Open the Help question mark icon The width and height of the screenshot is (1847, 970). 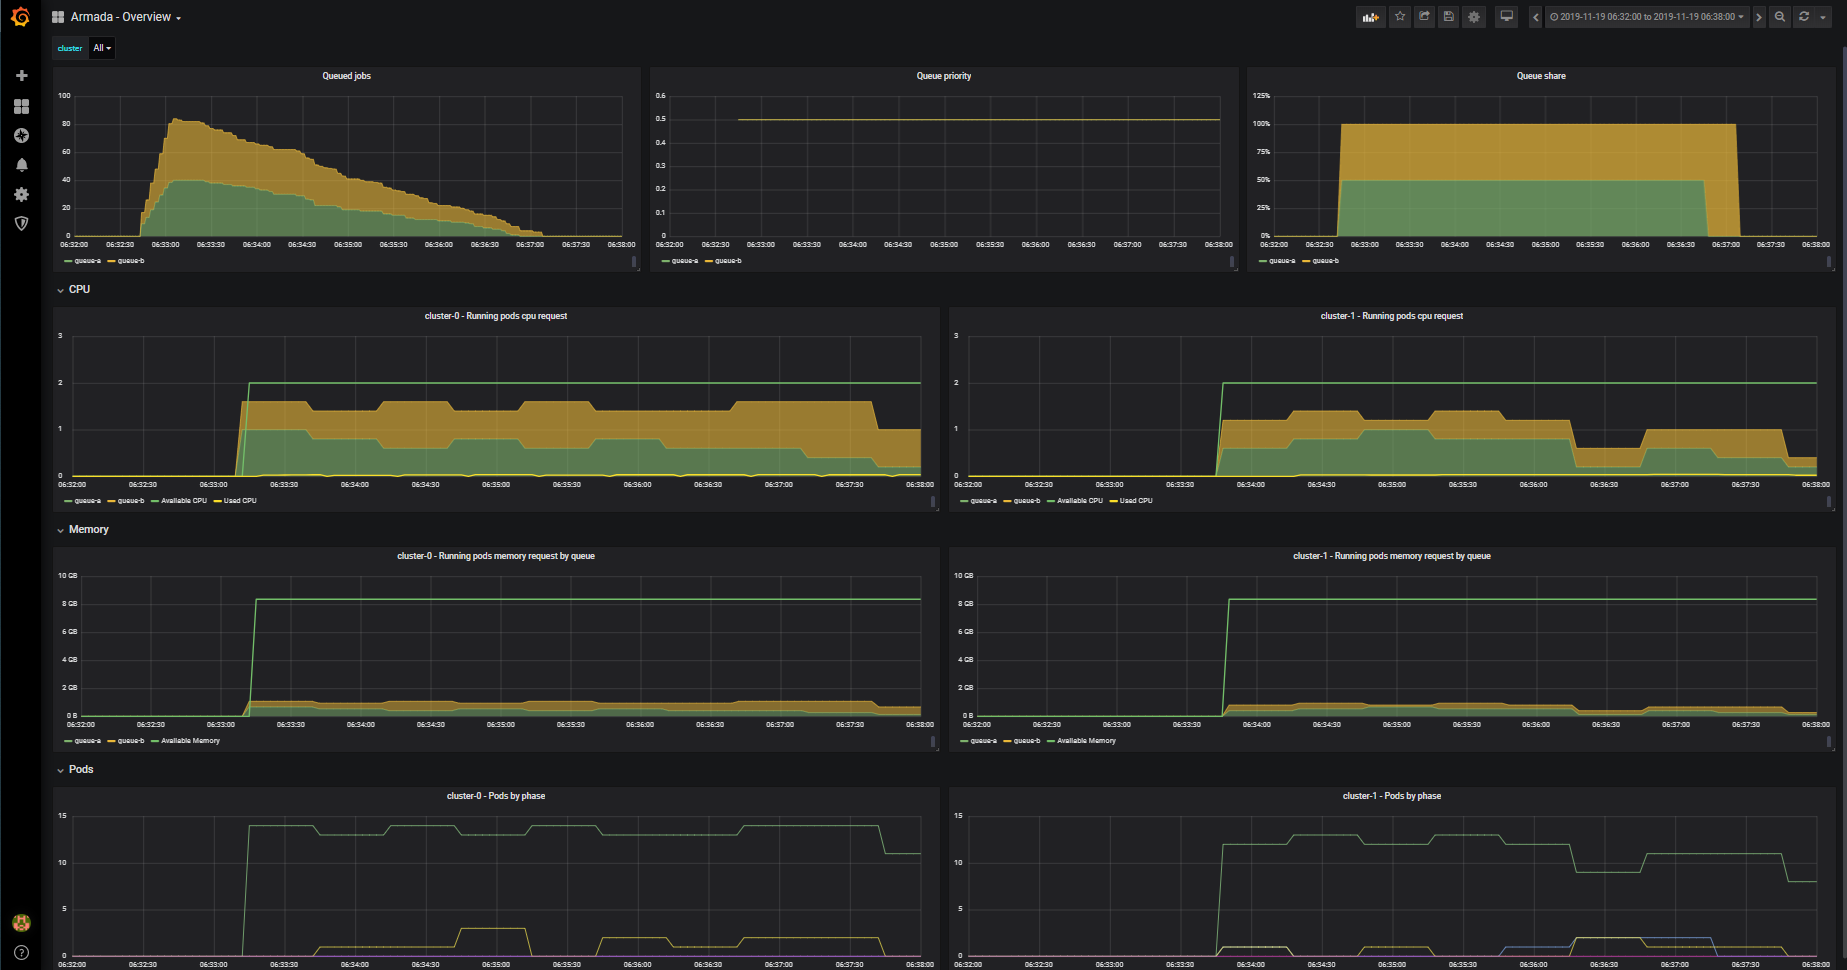(x=21, y=952)
